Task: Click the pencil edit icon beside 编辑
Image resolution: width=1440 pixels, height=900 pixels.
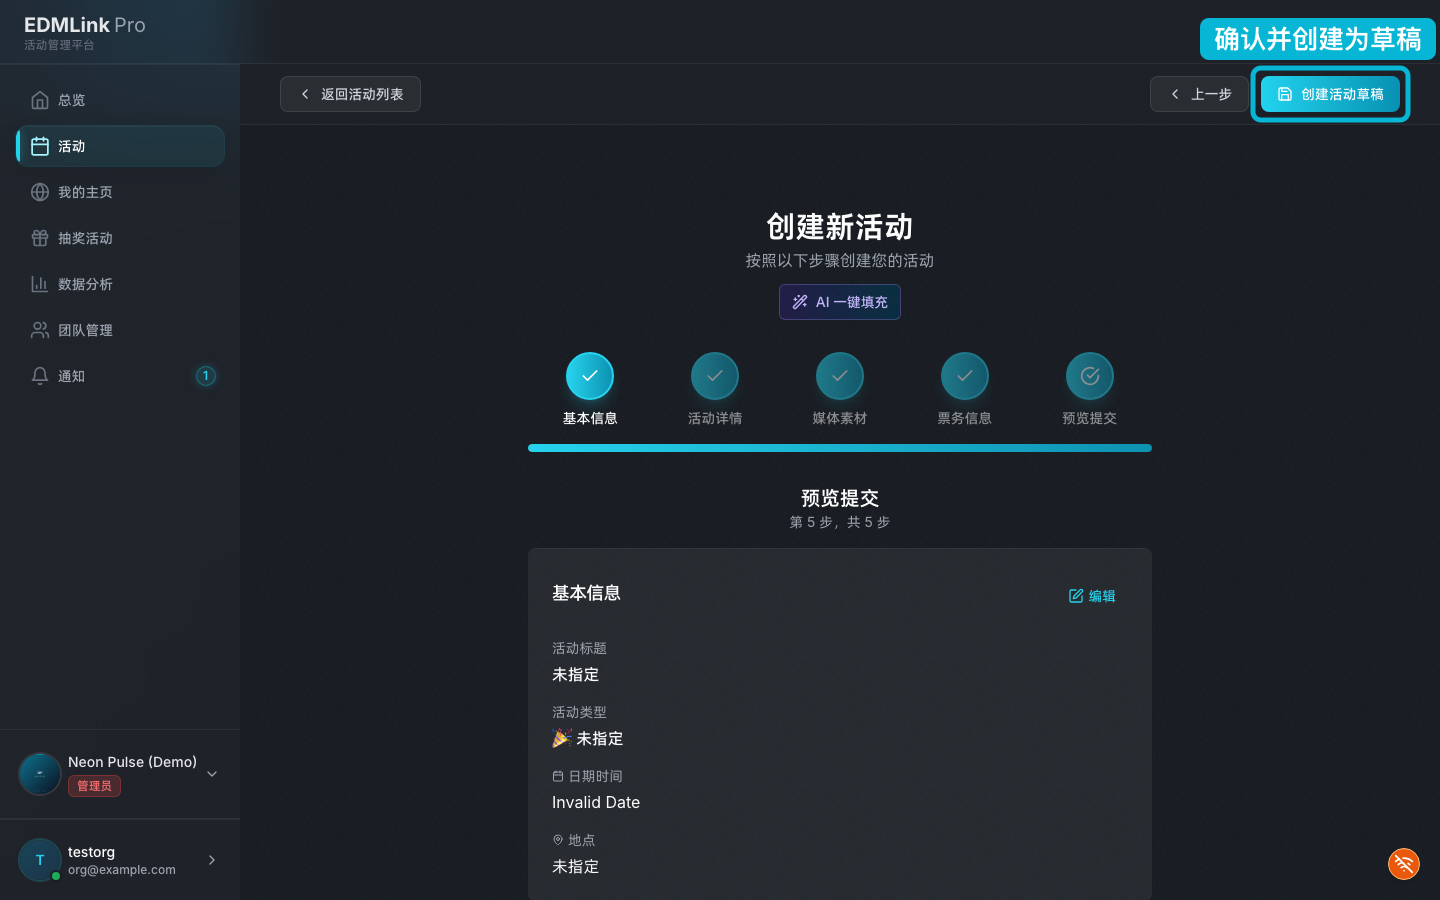Action: point(1076,596)
